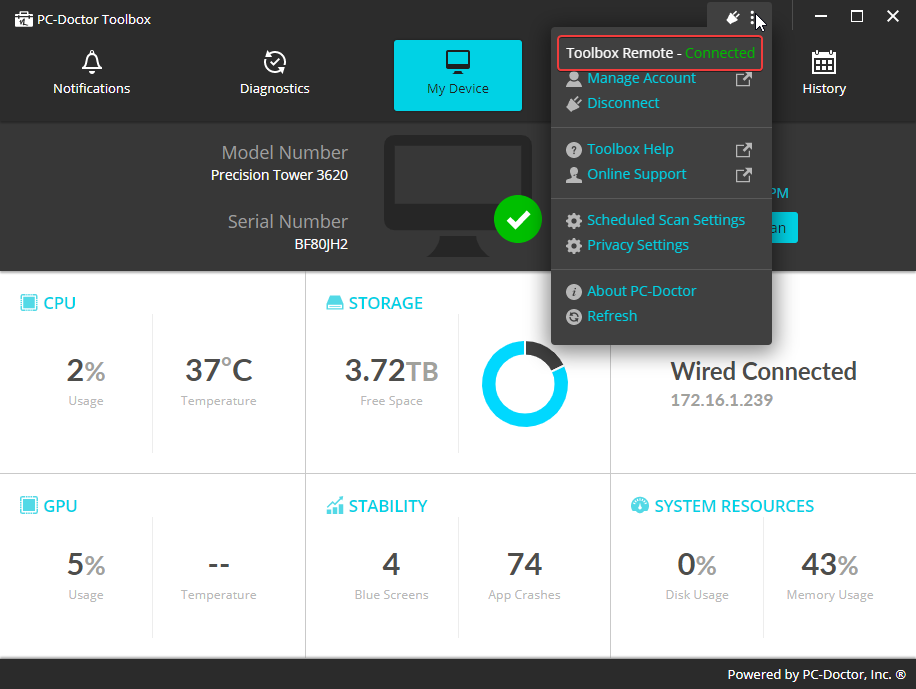Maximize the PC-Doctor Toolbox window
The width and height of the screenshot is (916, 689).
(x=857, y=16)
